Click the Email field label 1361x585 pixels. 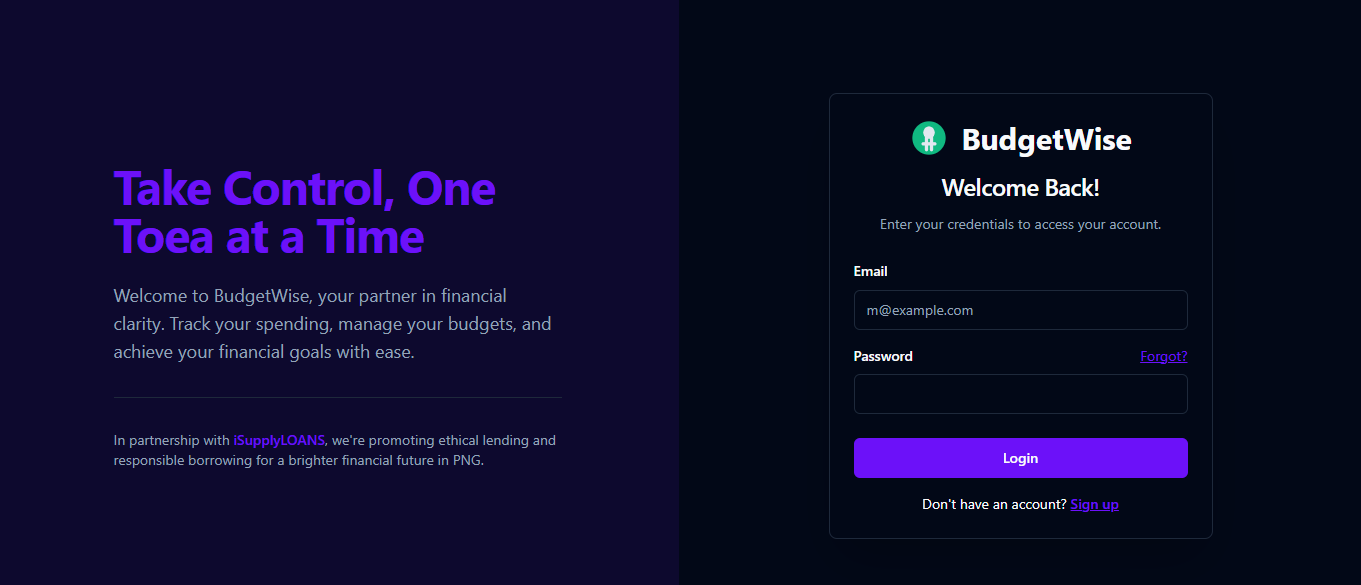click(870, 271)
